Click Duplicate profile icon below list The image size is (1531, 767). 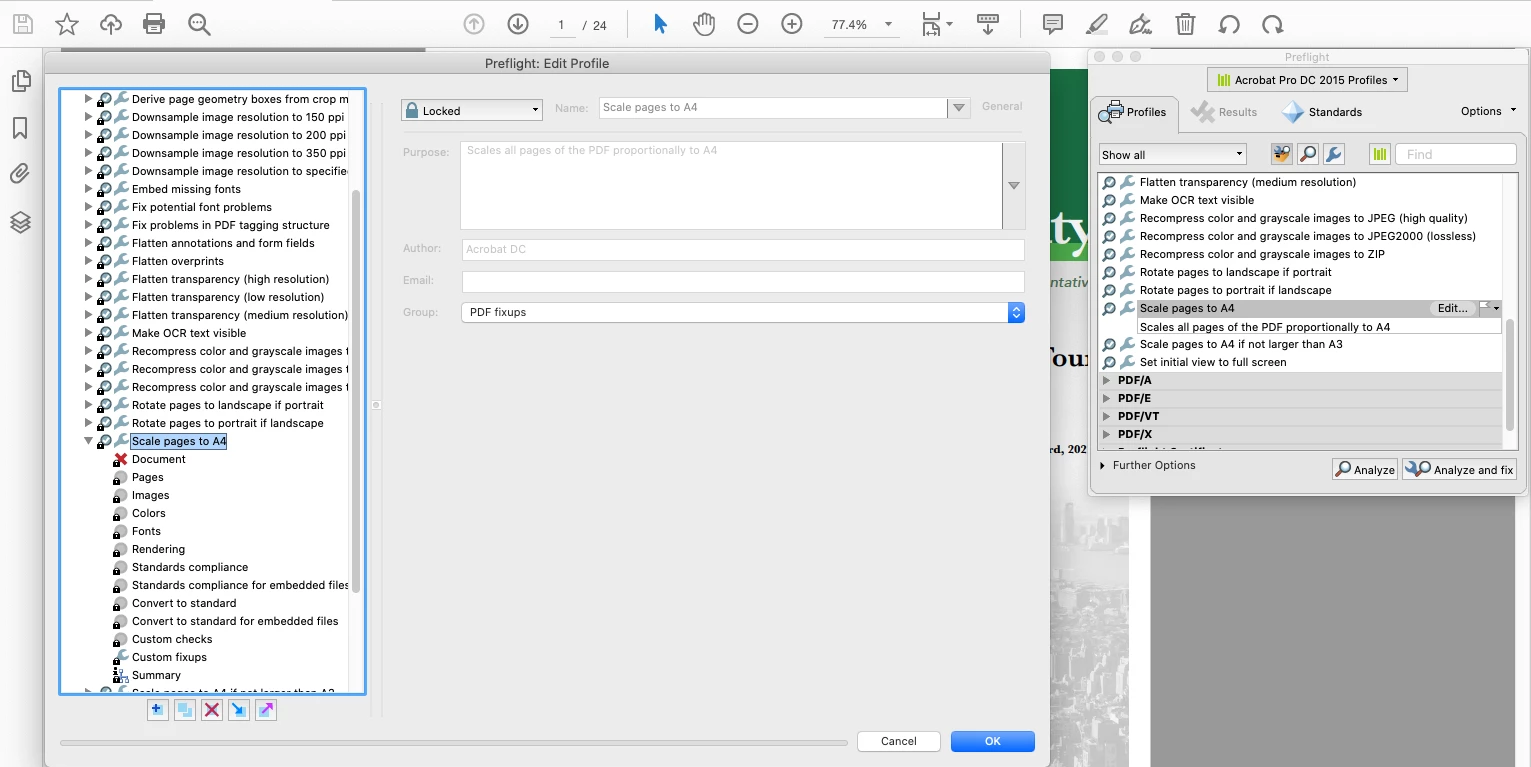point(184,710)
